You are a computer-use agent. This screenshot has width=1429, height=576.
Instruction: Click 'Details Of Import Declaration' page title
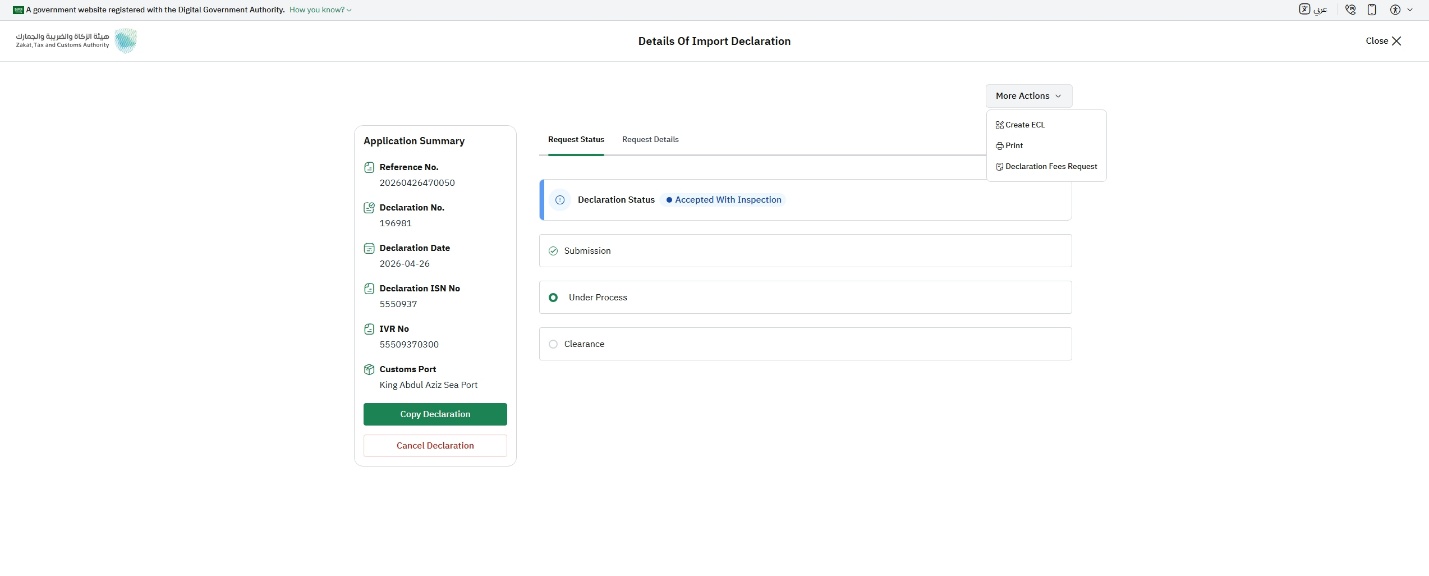(x=714, y=41)
